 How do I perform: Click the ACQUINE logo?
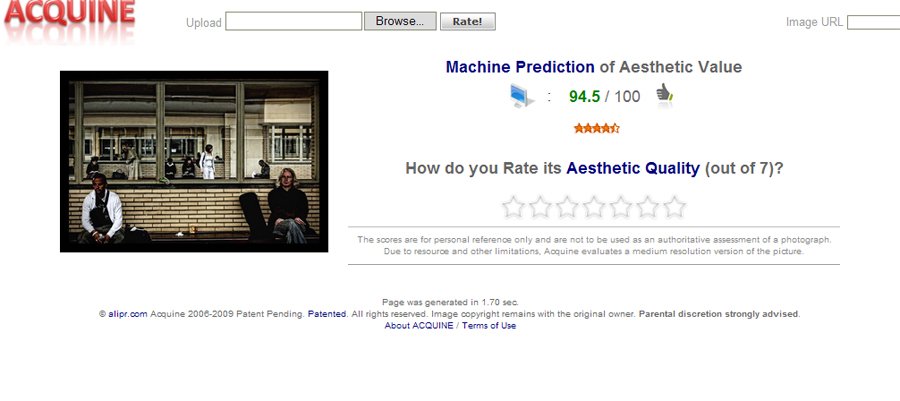tap(68, 18)
